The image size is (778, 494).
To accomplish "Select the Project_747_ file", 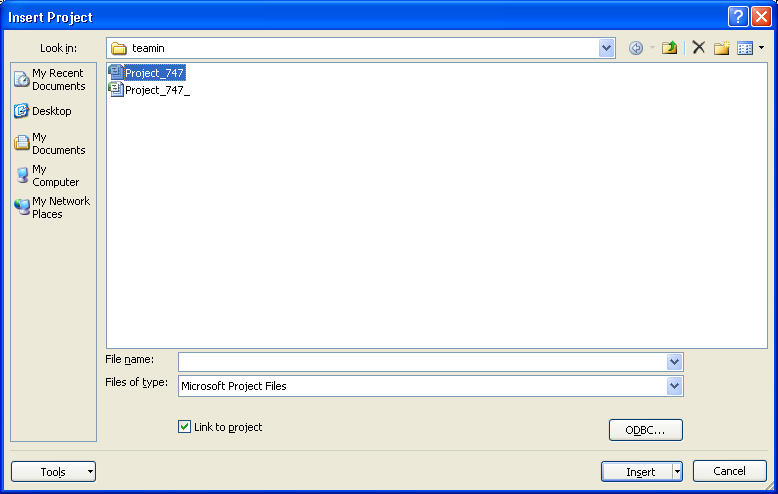I will point(149,90).
